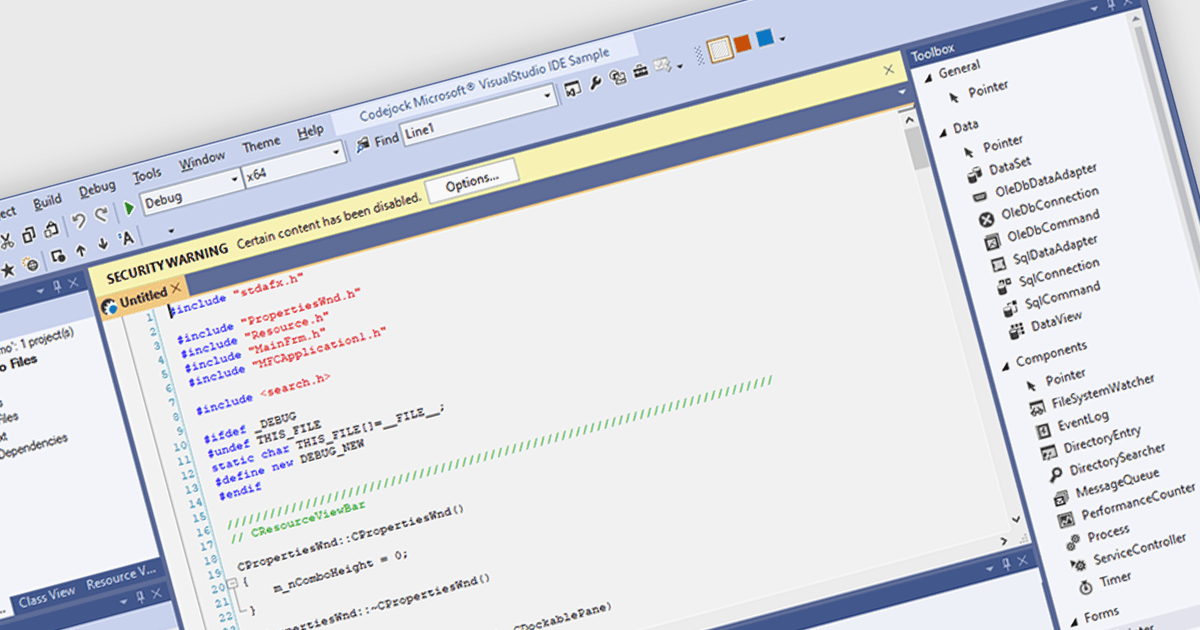Screen dimensions: 1200x630
Task: Click the star bookmark icon
Action: pyautogui.click(x=8, y=269)
